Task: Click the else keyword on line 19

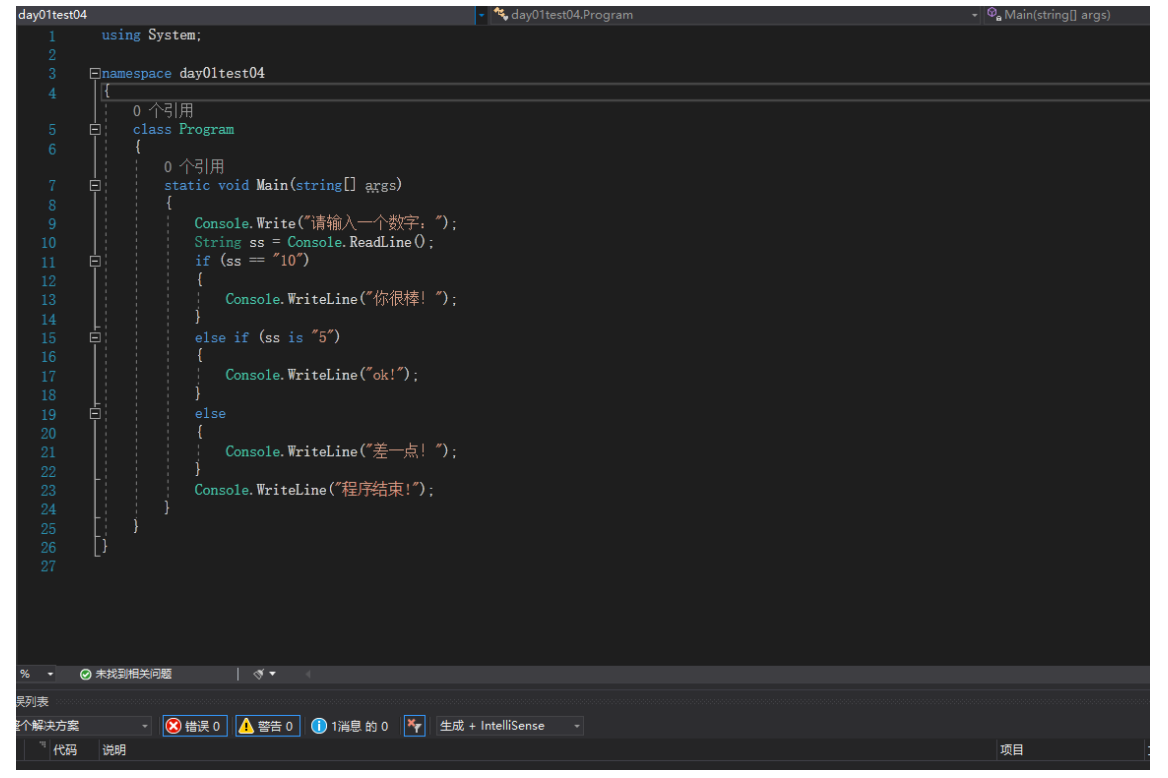Action: tap(210, 414)
